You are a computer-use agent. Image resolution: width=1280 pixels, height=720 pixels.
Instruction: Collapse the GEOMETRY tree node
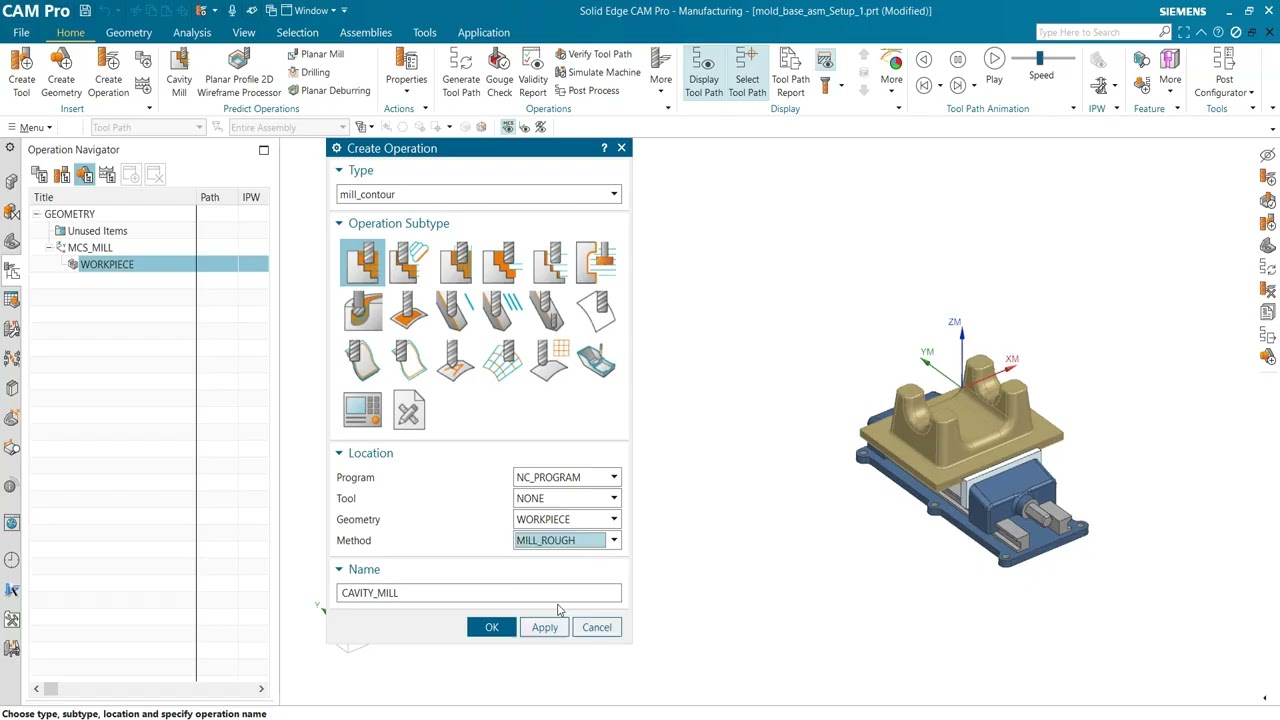36,214
